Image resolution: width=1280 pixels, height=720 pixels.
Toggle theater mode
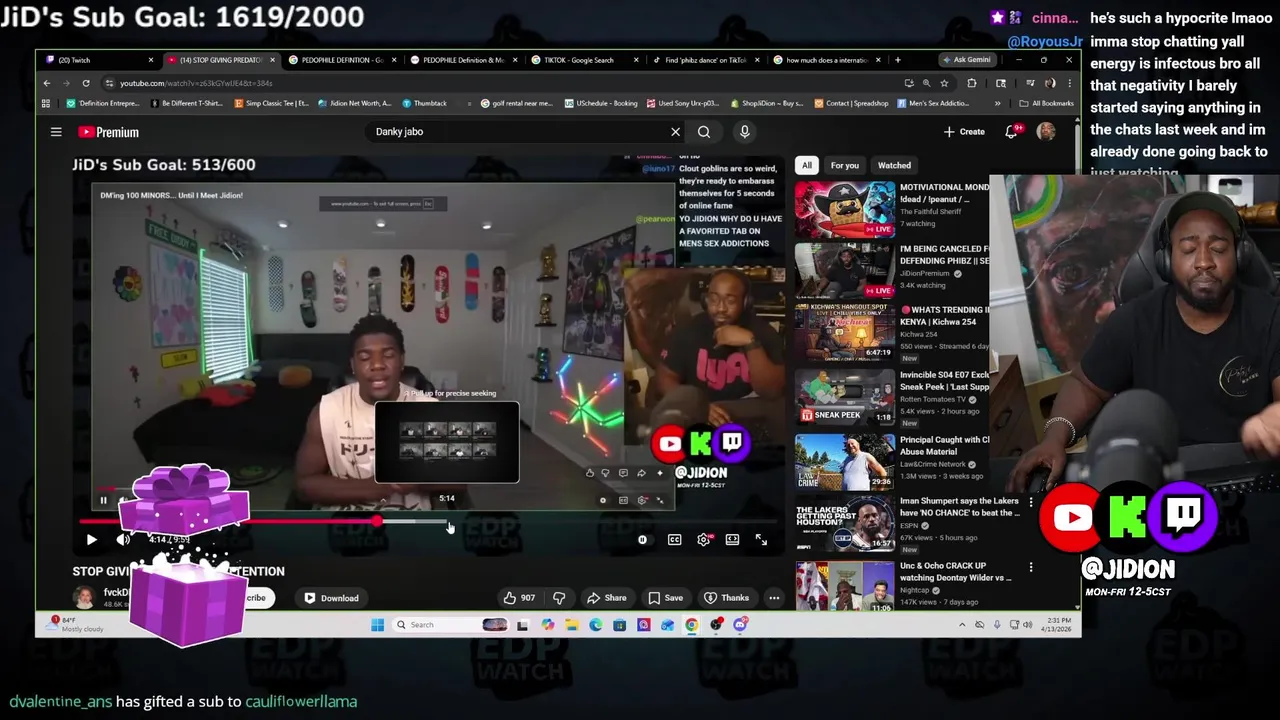(x=732, y=540)
